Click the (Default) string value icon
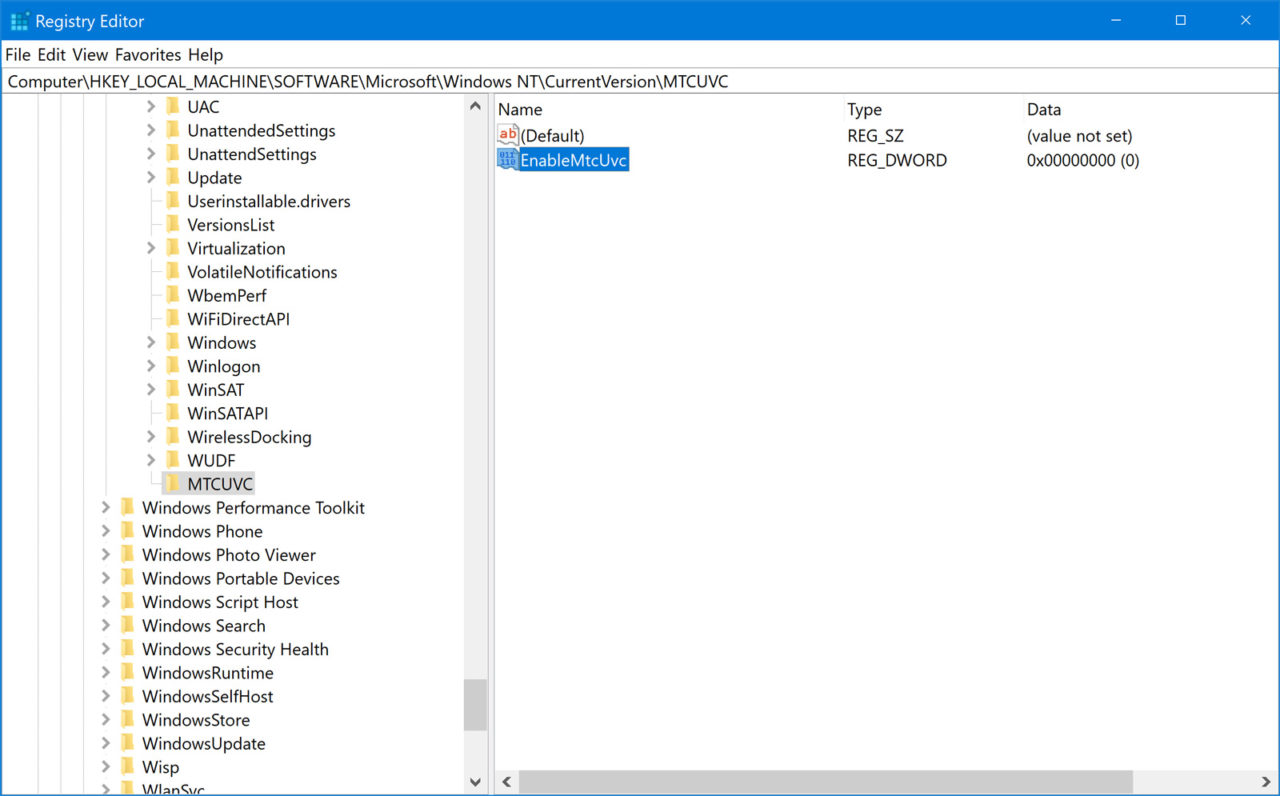The width and height of the screenshot is (1280, 796). tap(508, 136)
